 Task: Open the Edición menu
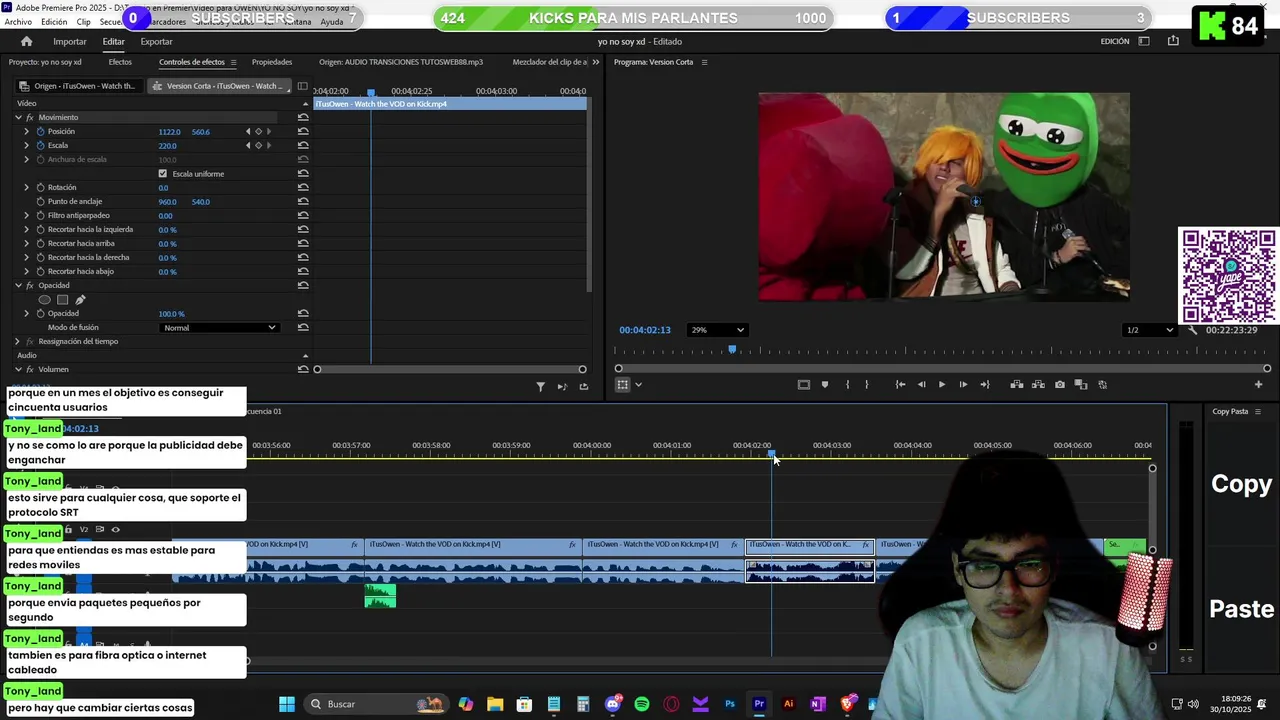(54, 22)
